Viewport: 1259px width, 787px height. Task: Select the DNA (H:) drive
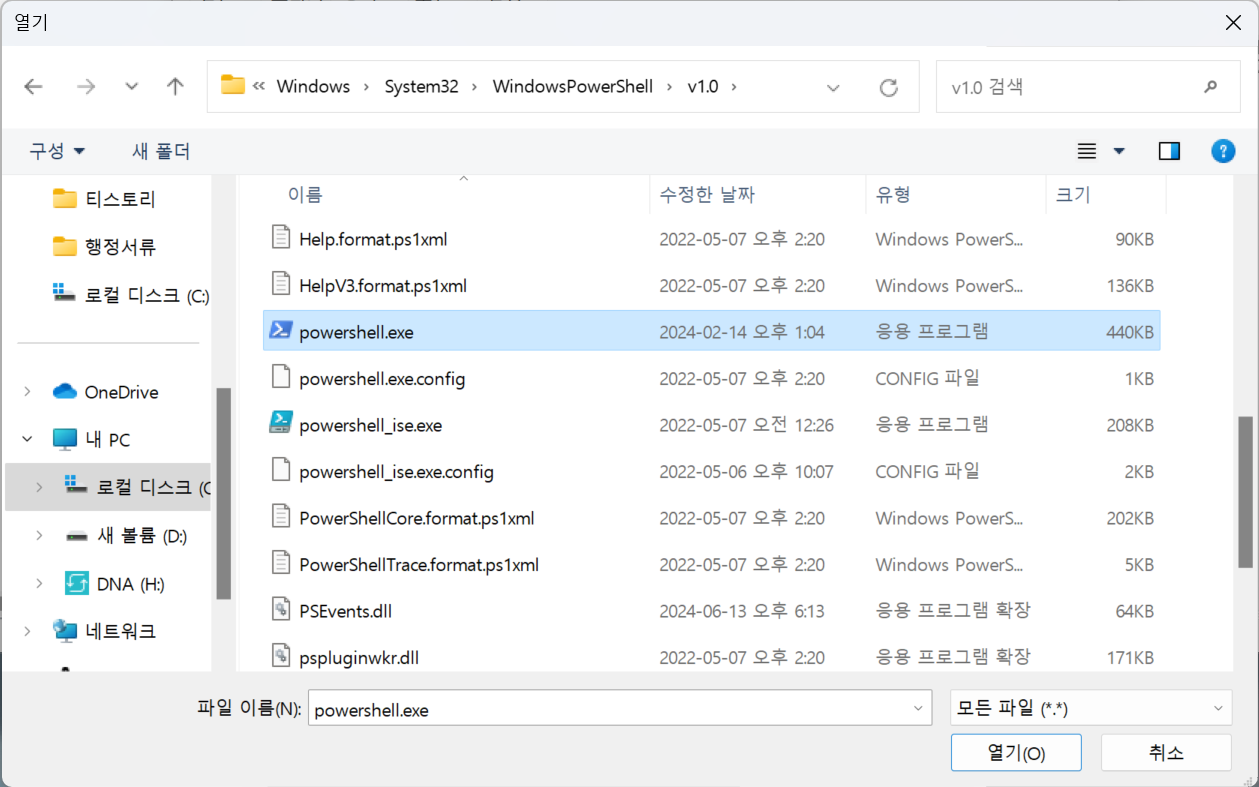point(115,584)
